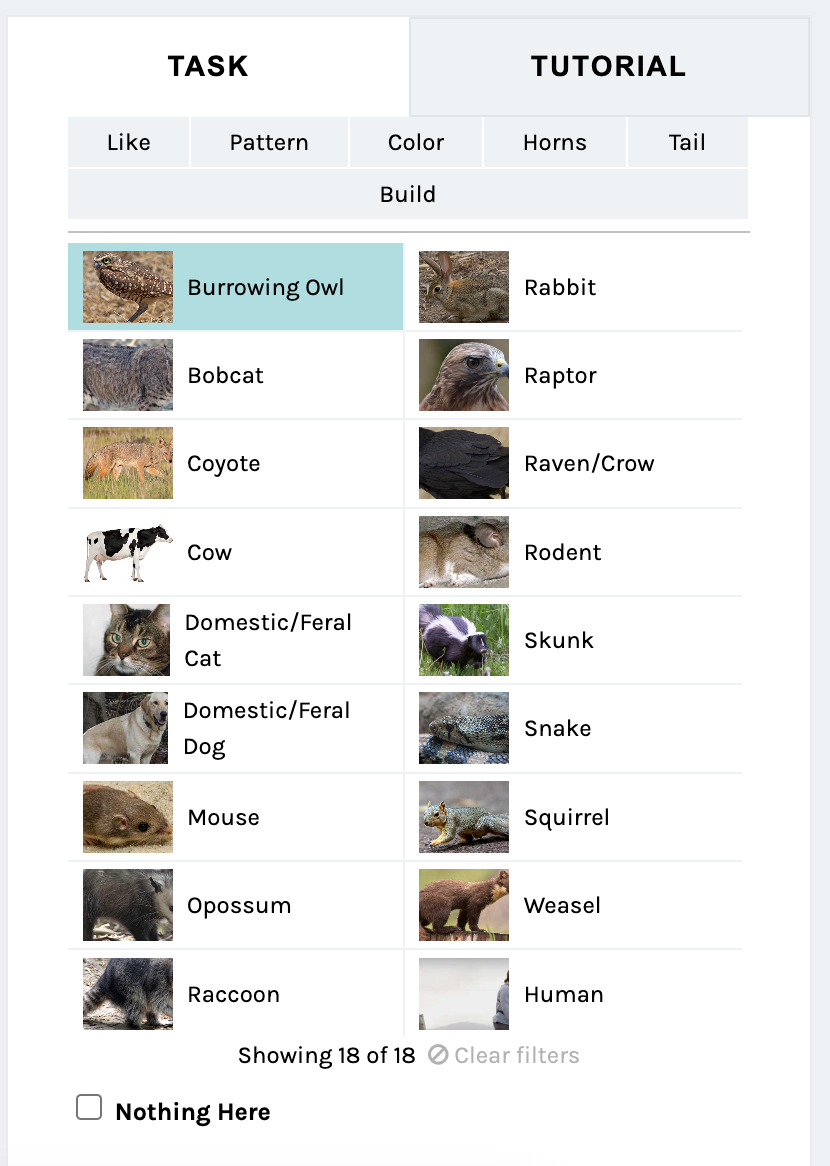Select the Human option
Image resolution: width=830 pixels, height=1166 pixels.
[573, 994]
